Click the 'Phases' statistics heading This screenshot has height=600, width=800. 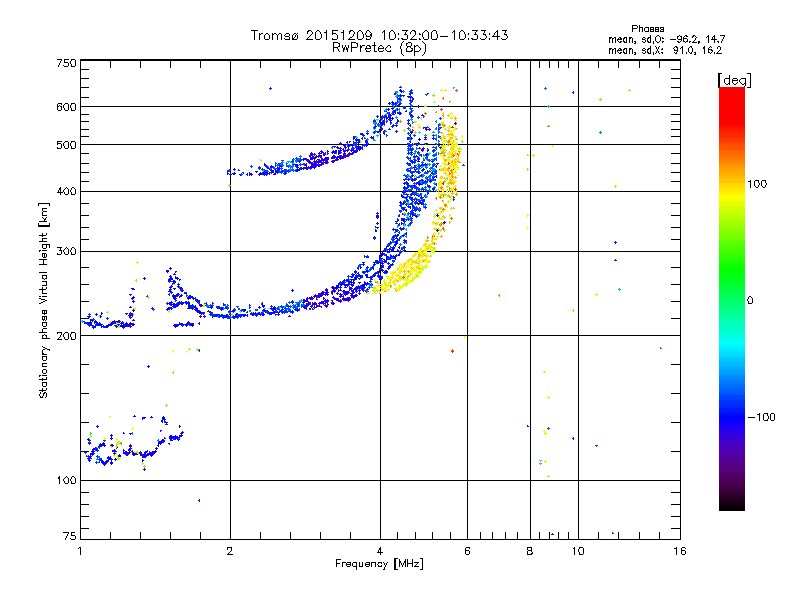[x=647, y=29]
